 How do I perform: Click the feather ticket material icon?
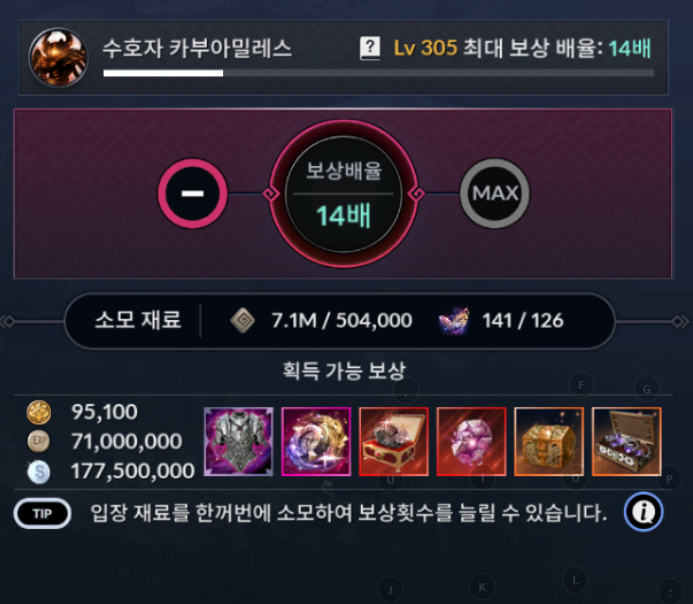454,320
